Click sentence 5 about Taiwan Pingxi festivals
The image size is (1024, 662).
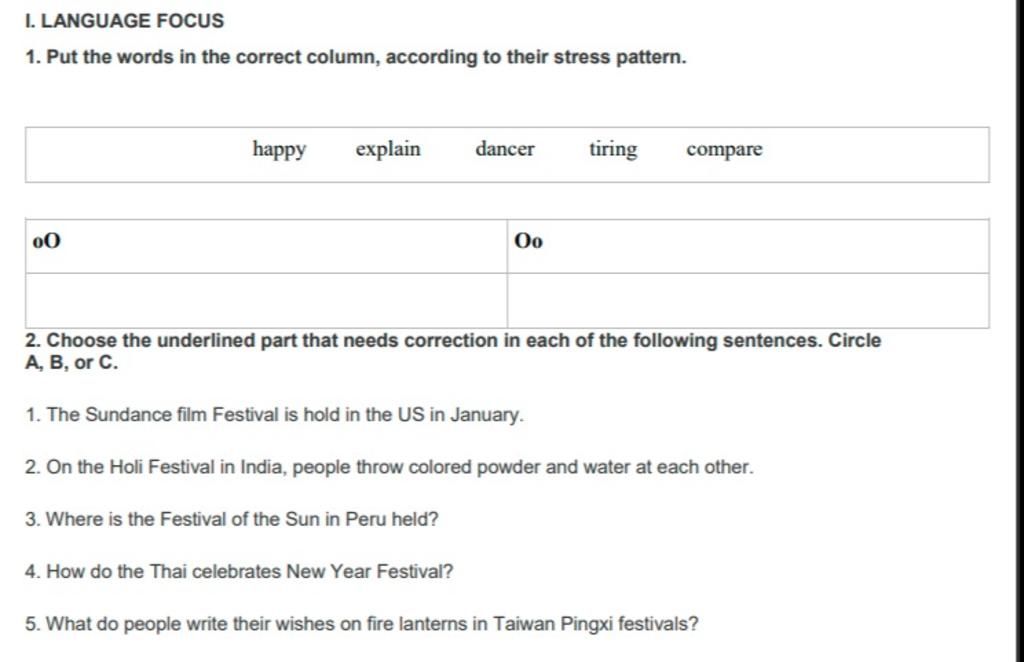coord(362,624)
